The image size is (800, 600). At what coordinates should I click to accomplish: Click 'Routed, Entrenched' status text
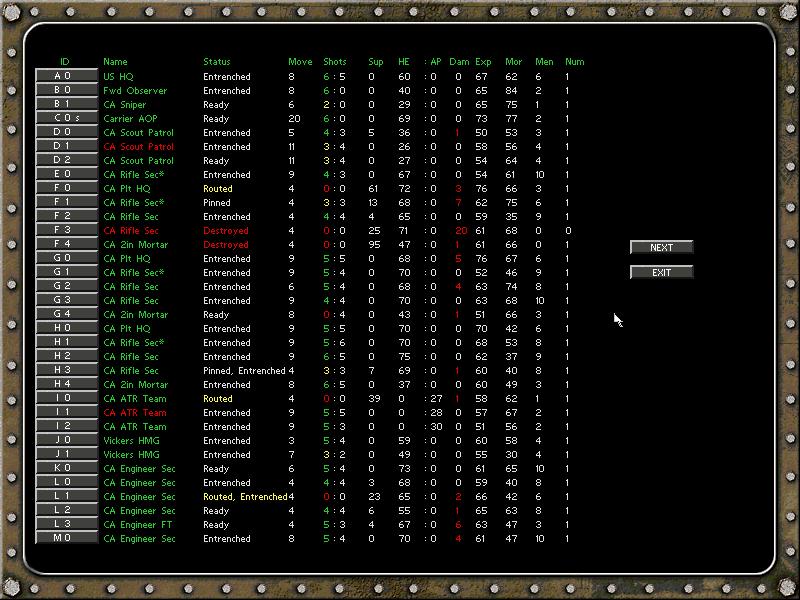[245, 496]
